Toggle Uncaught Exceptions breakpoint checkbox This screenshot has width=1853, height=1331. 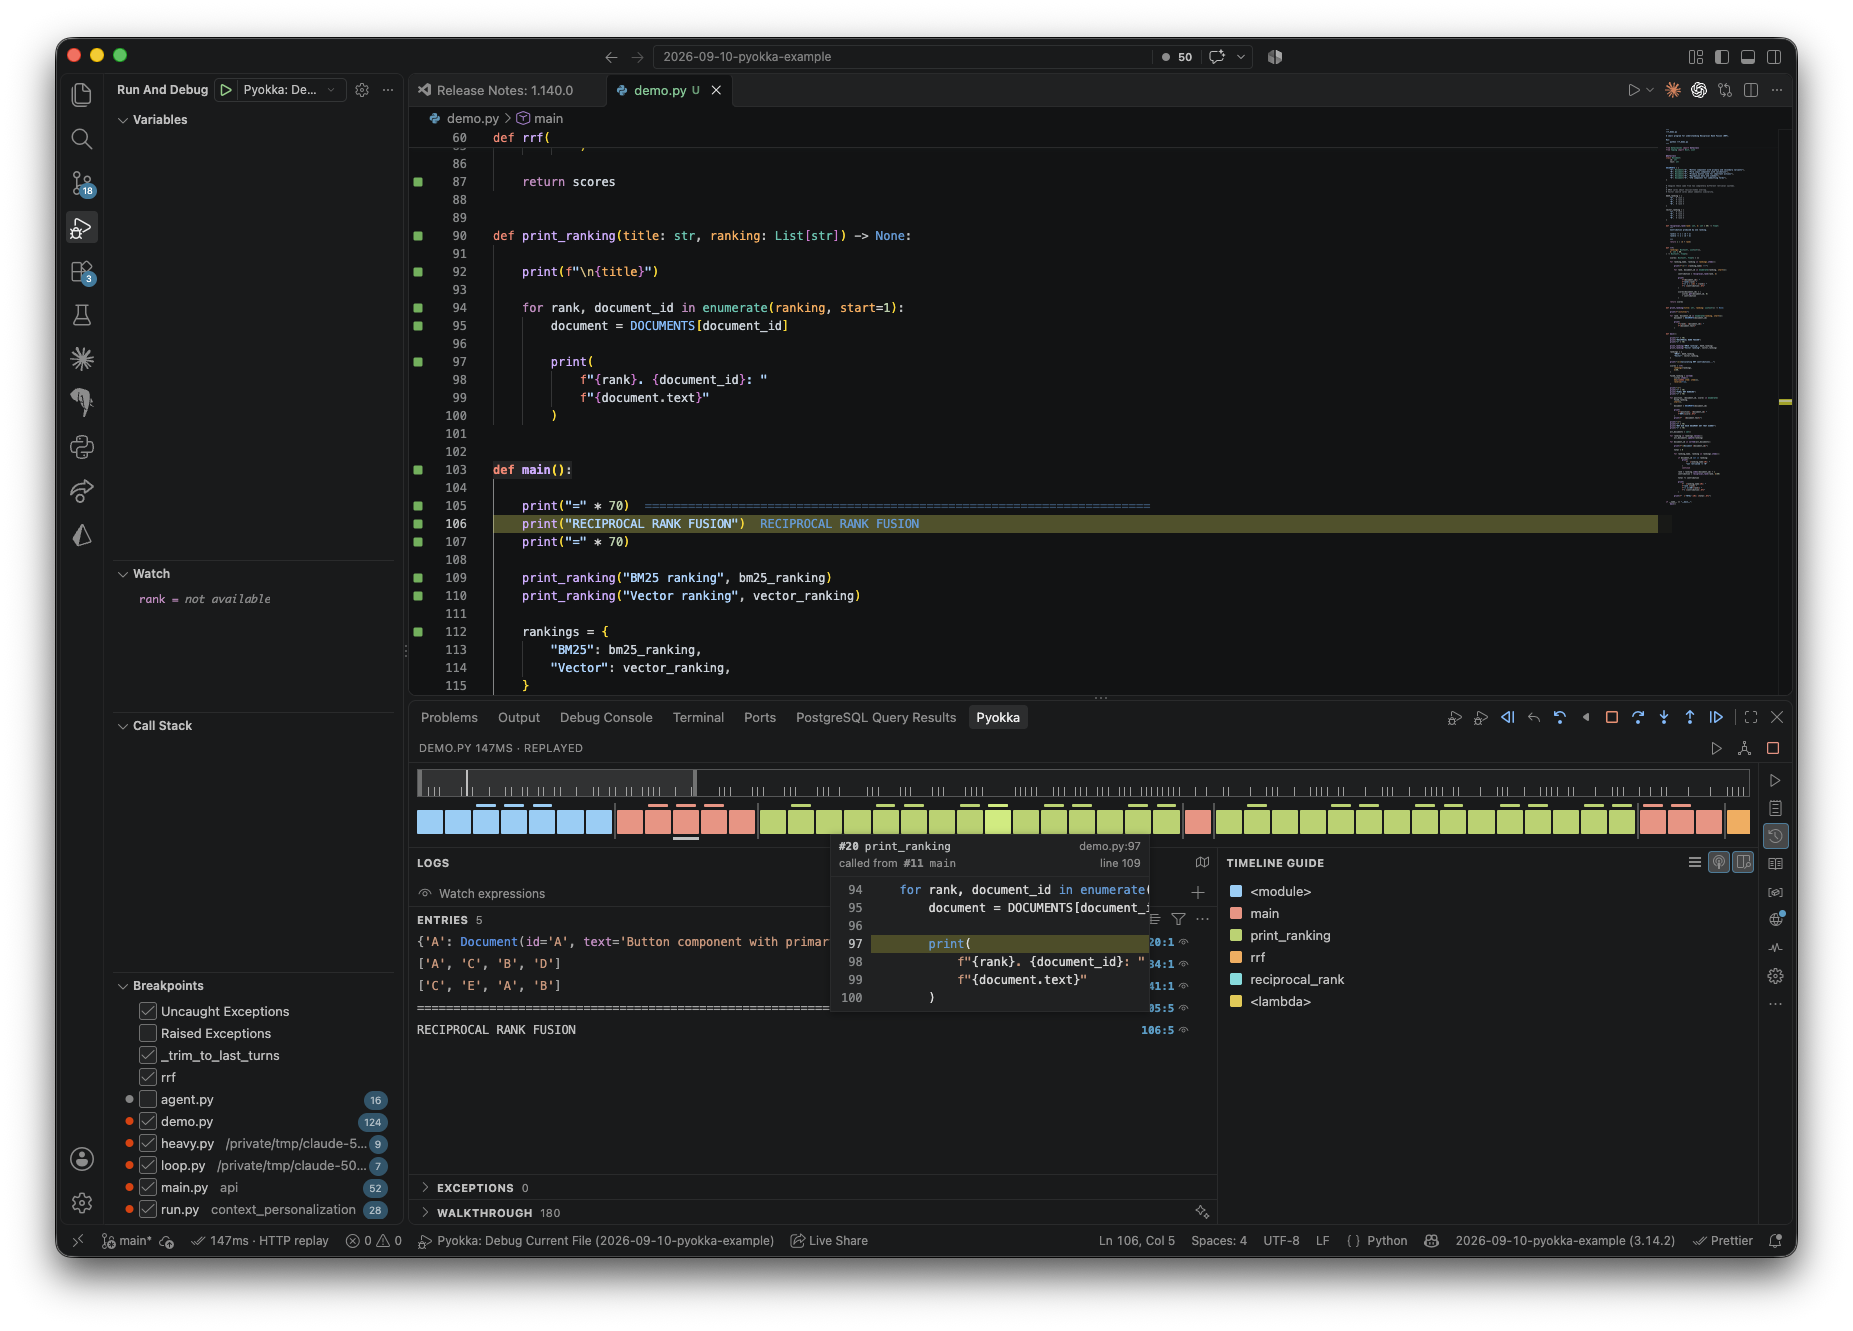(x=148, y=1011)
